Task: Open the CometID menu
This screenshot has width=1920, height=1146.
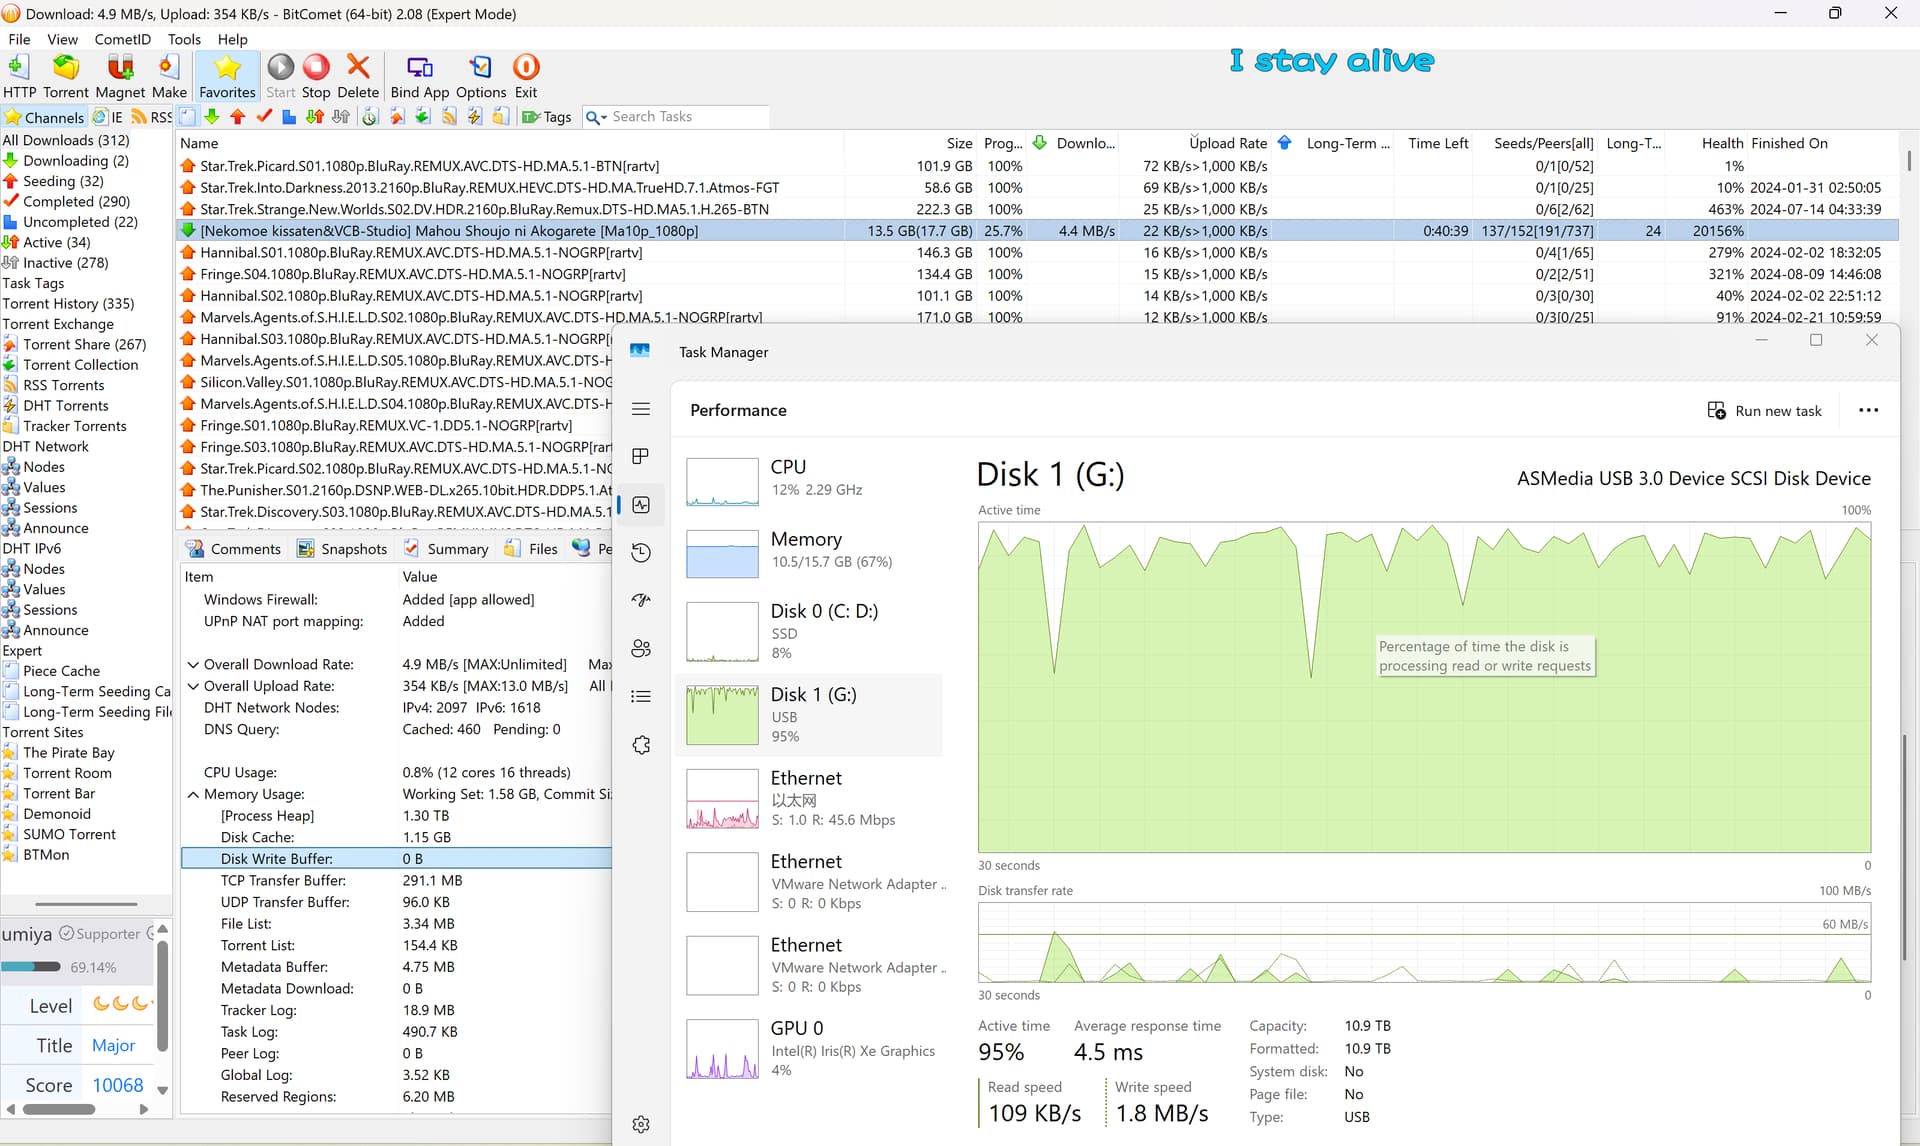Action: coord(122,39)
